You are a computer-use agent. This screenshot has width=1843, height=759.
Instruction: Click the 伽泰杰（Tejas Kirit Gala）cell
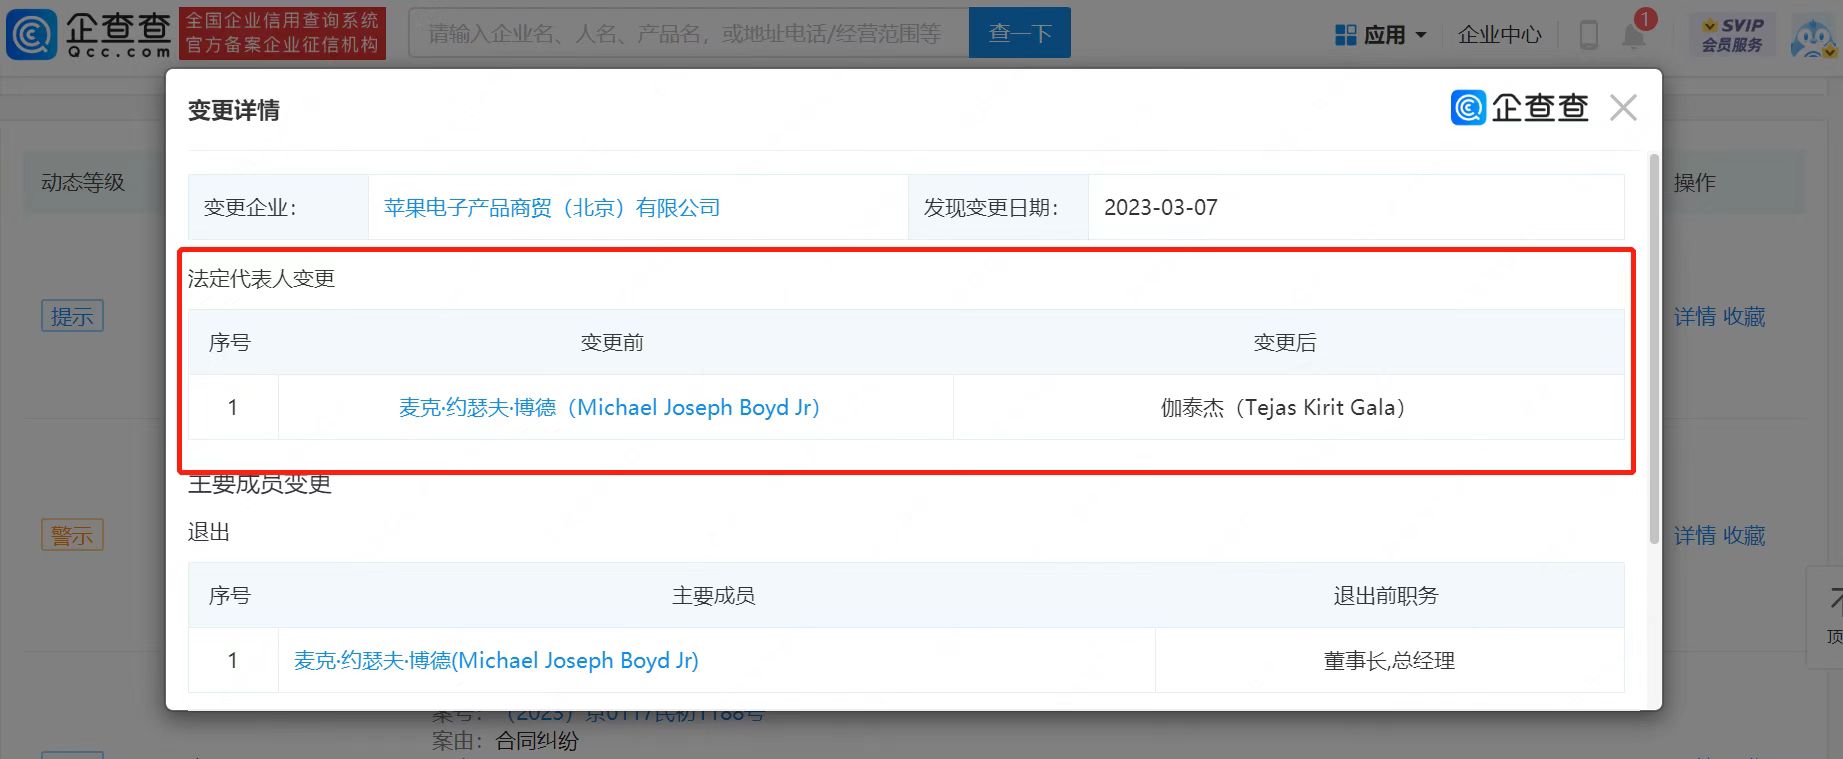point(1288,407)
